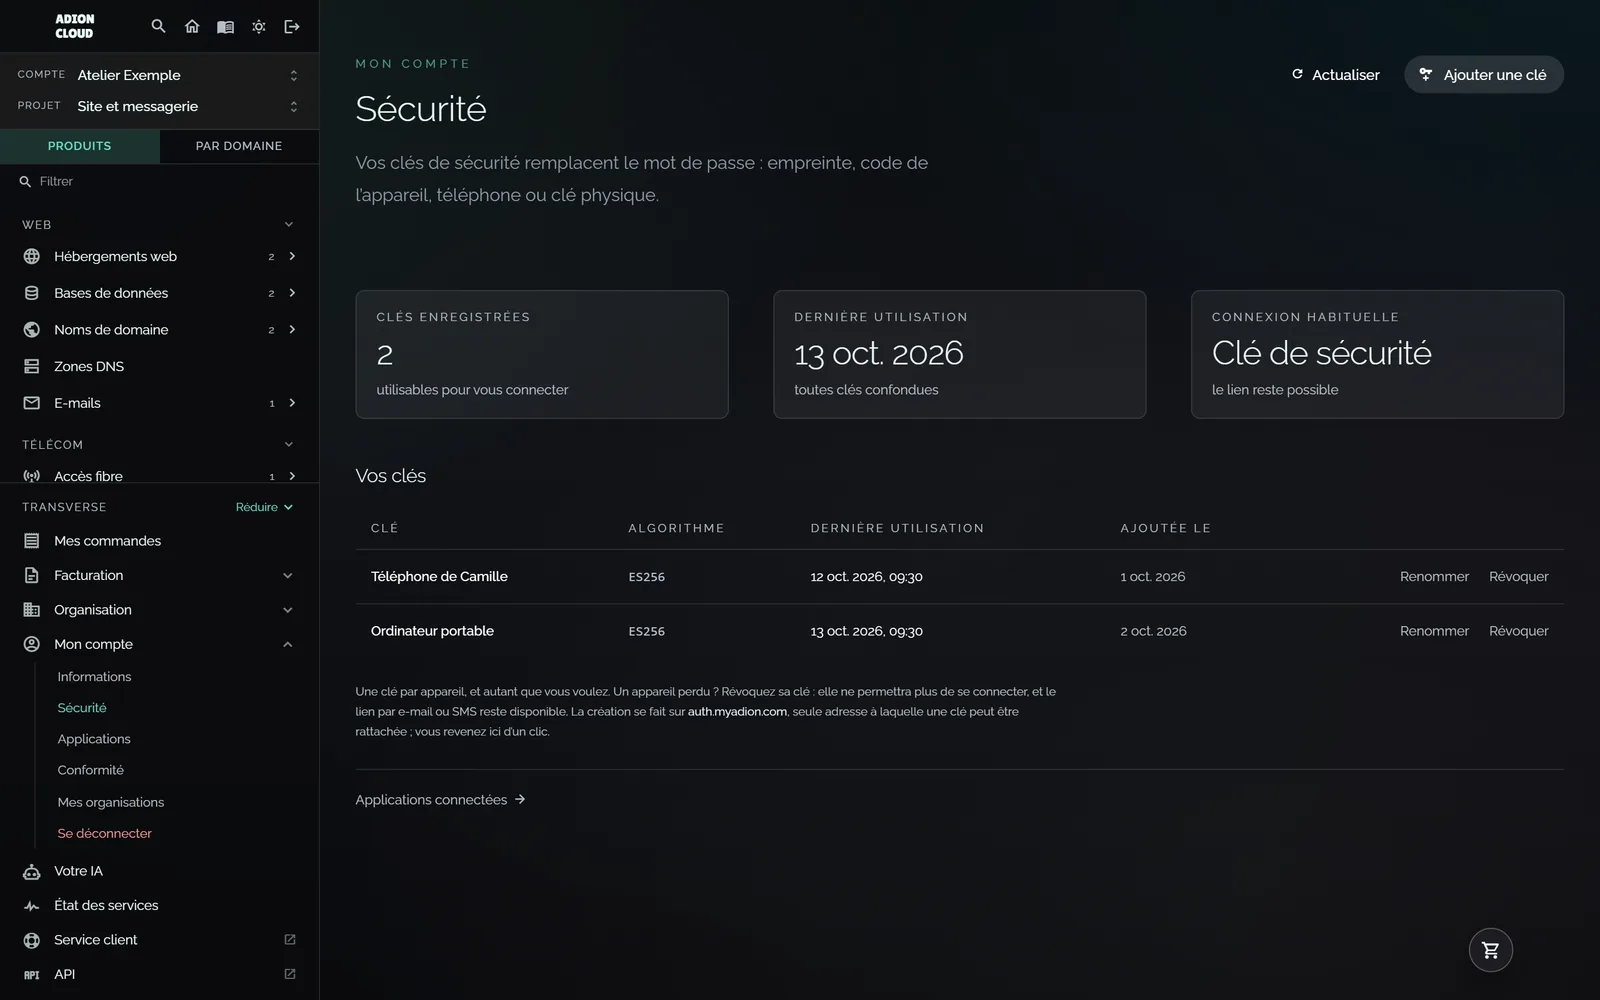Open the Projet selector Site et messagerie
This screenshot has height=1000, width=1600.
[159, 106]
